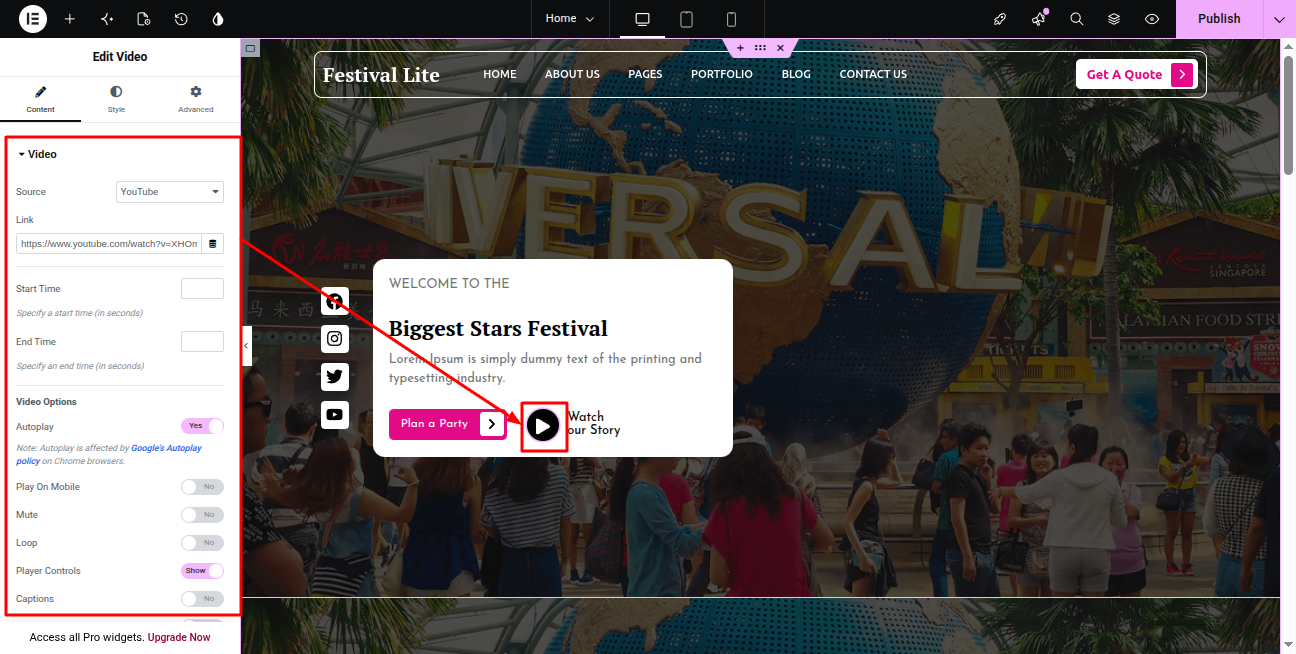The width and height of the screenshot is (1296, 654).
Task: Open the Elementor logo menu
Action: click(33, 19)
